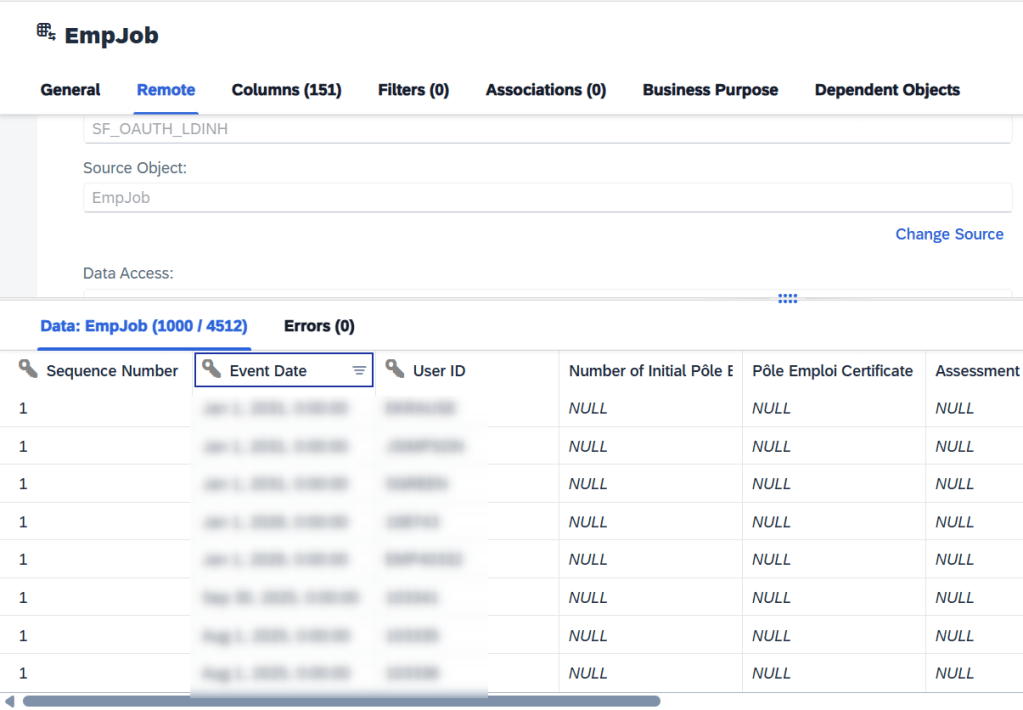
Task: Click key icon in Event Date column
Action: 211,370
